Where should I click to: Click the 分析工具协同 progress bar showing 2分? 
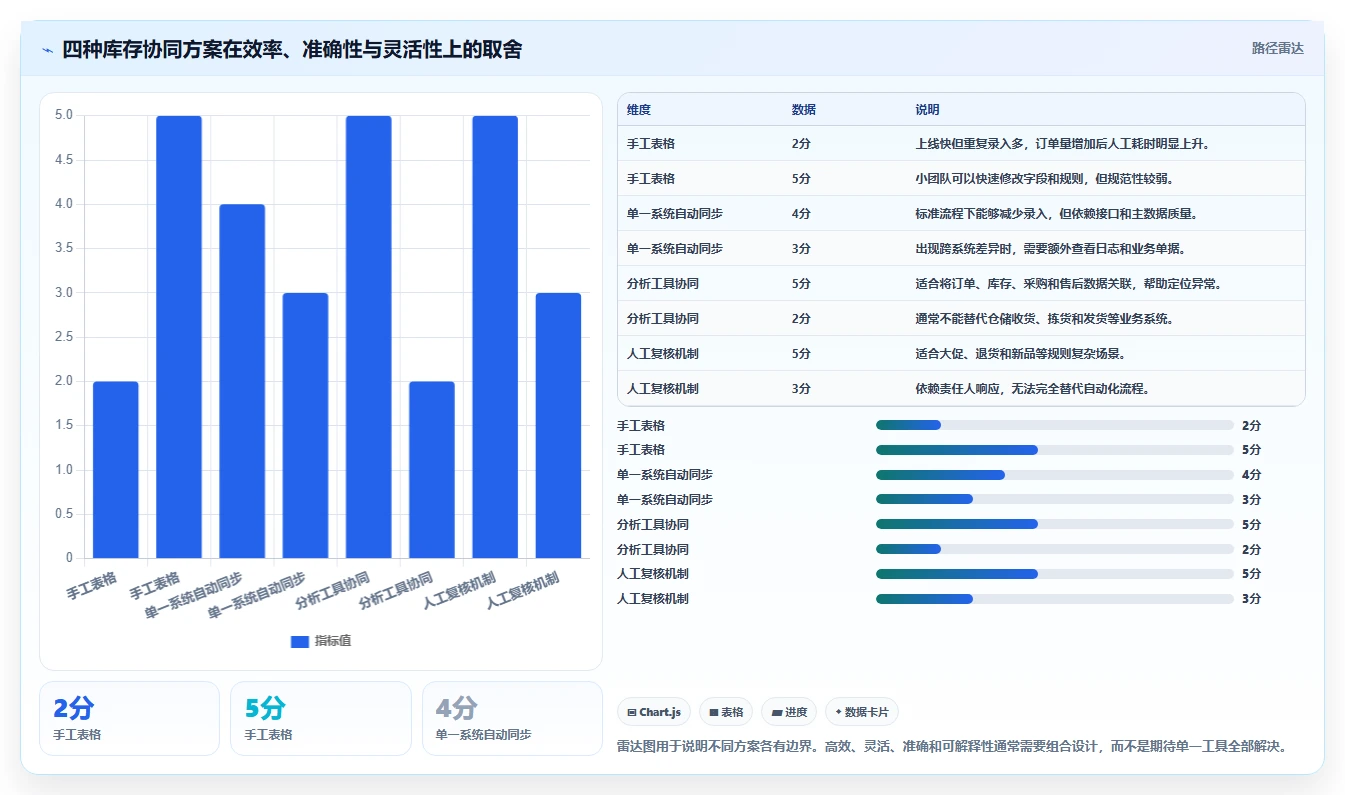[x=1055, y=549]
